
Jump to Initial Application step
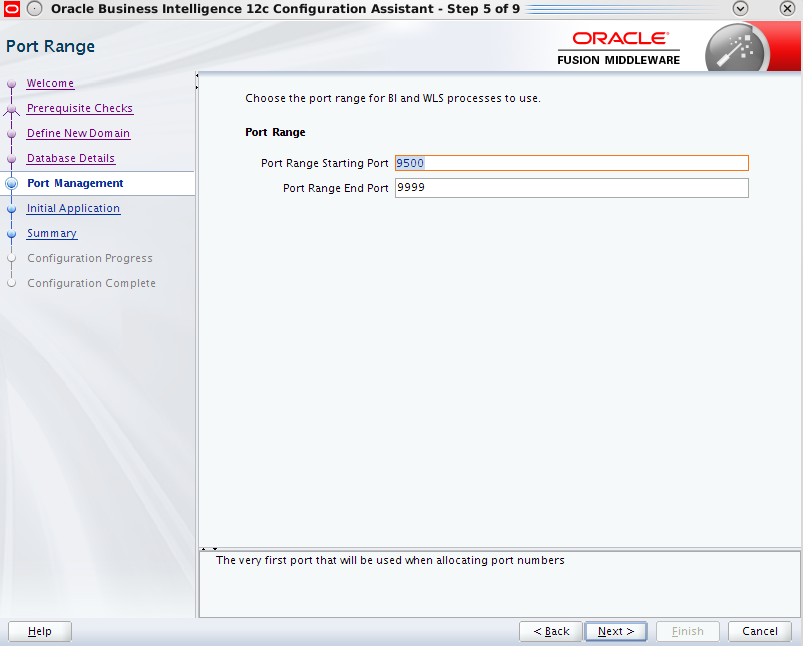click(73, 209)
